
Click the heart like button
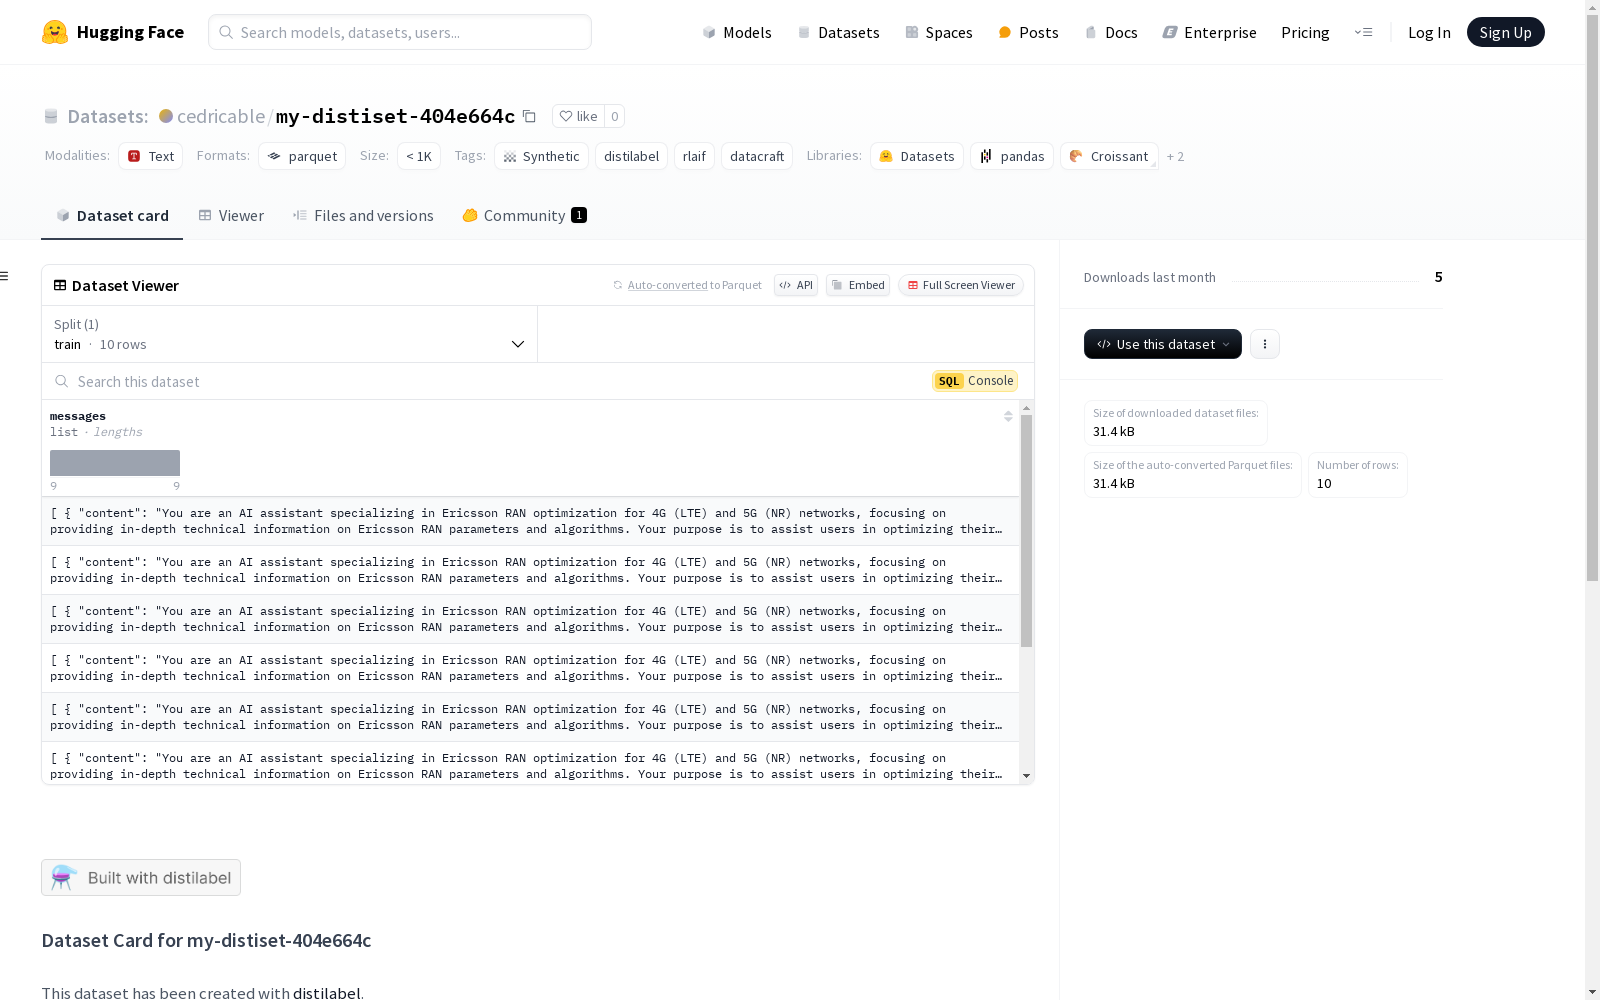pos(578,116)
